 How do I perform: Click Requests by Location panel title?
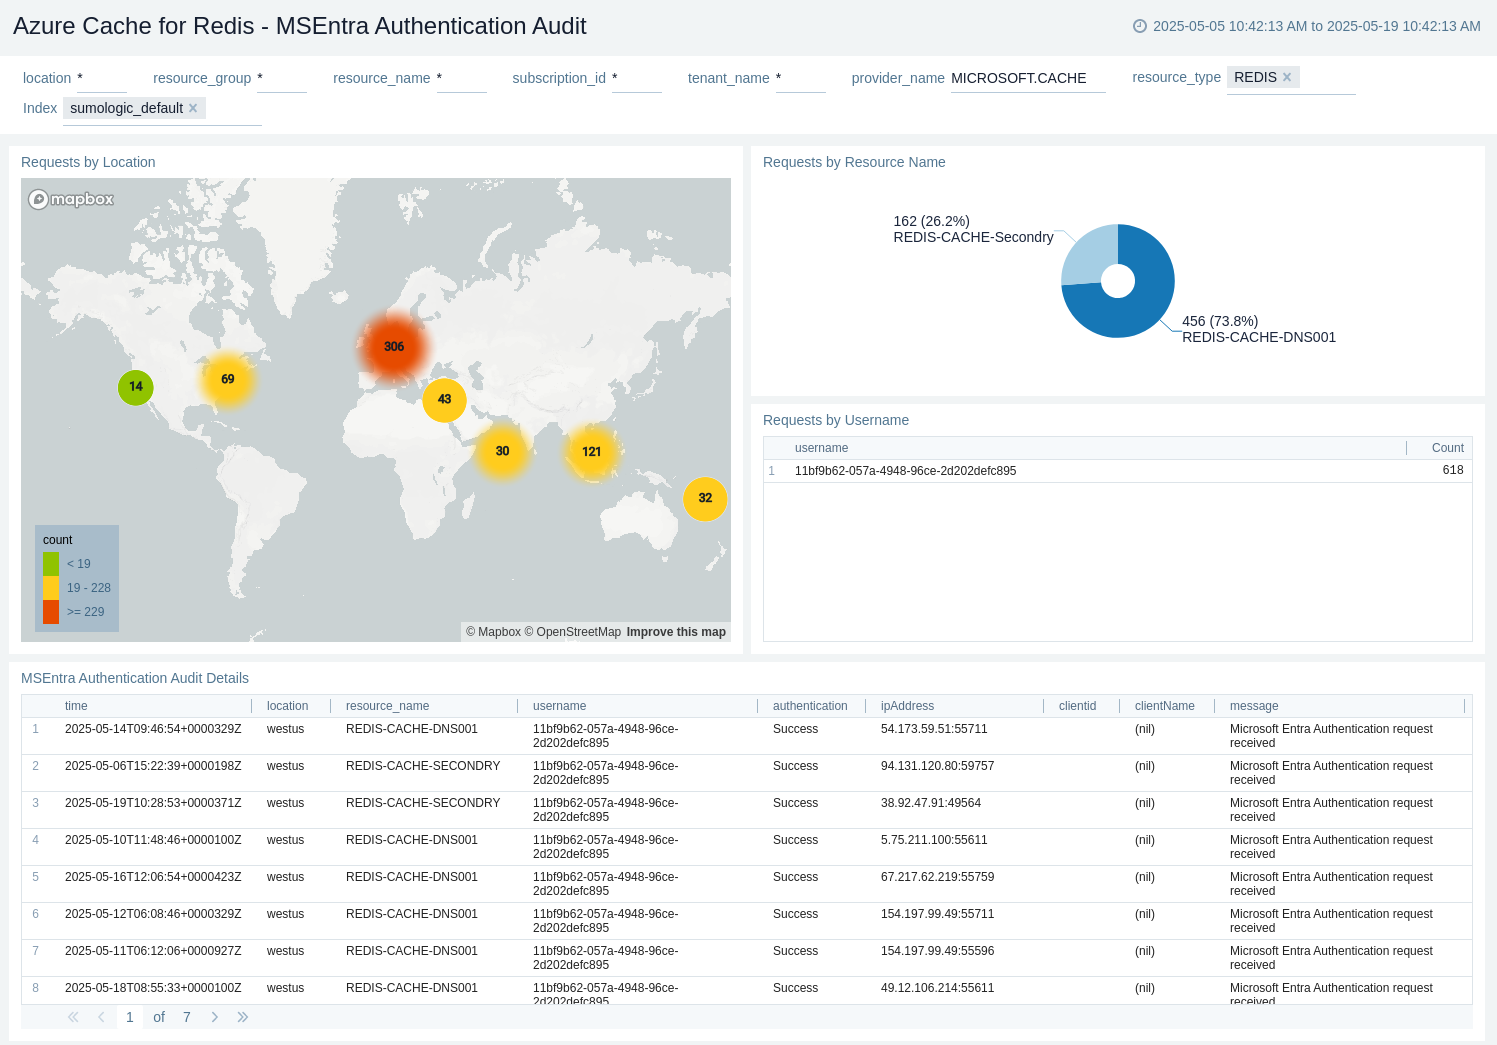point(88,162)
